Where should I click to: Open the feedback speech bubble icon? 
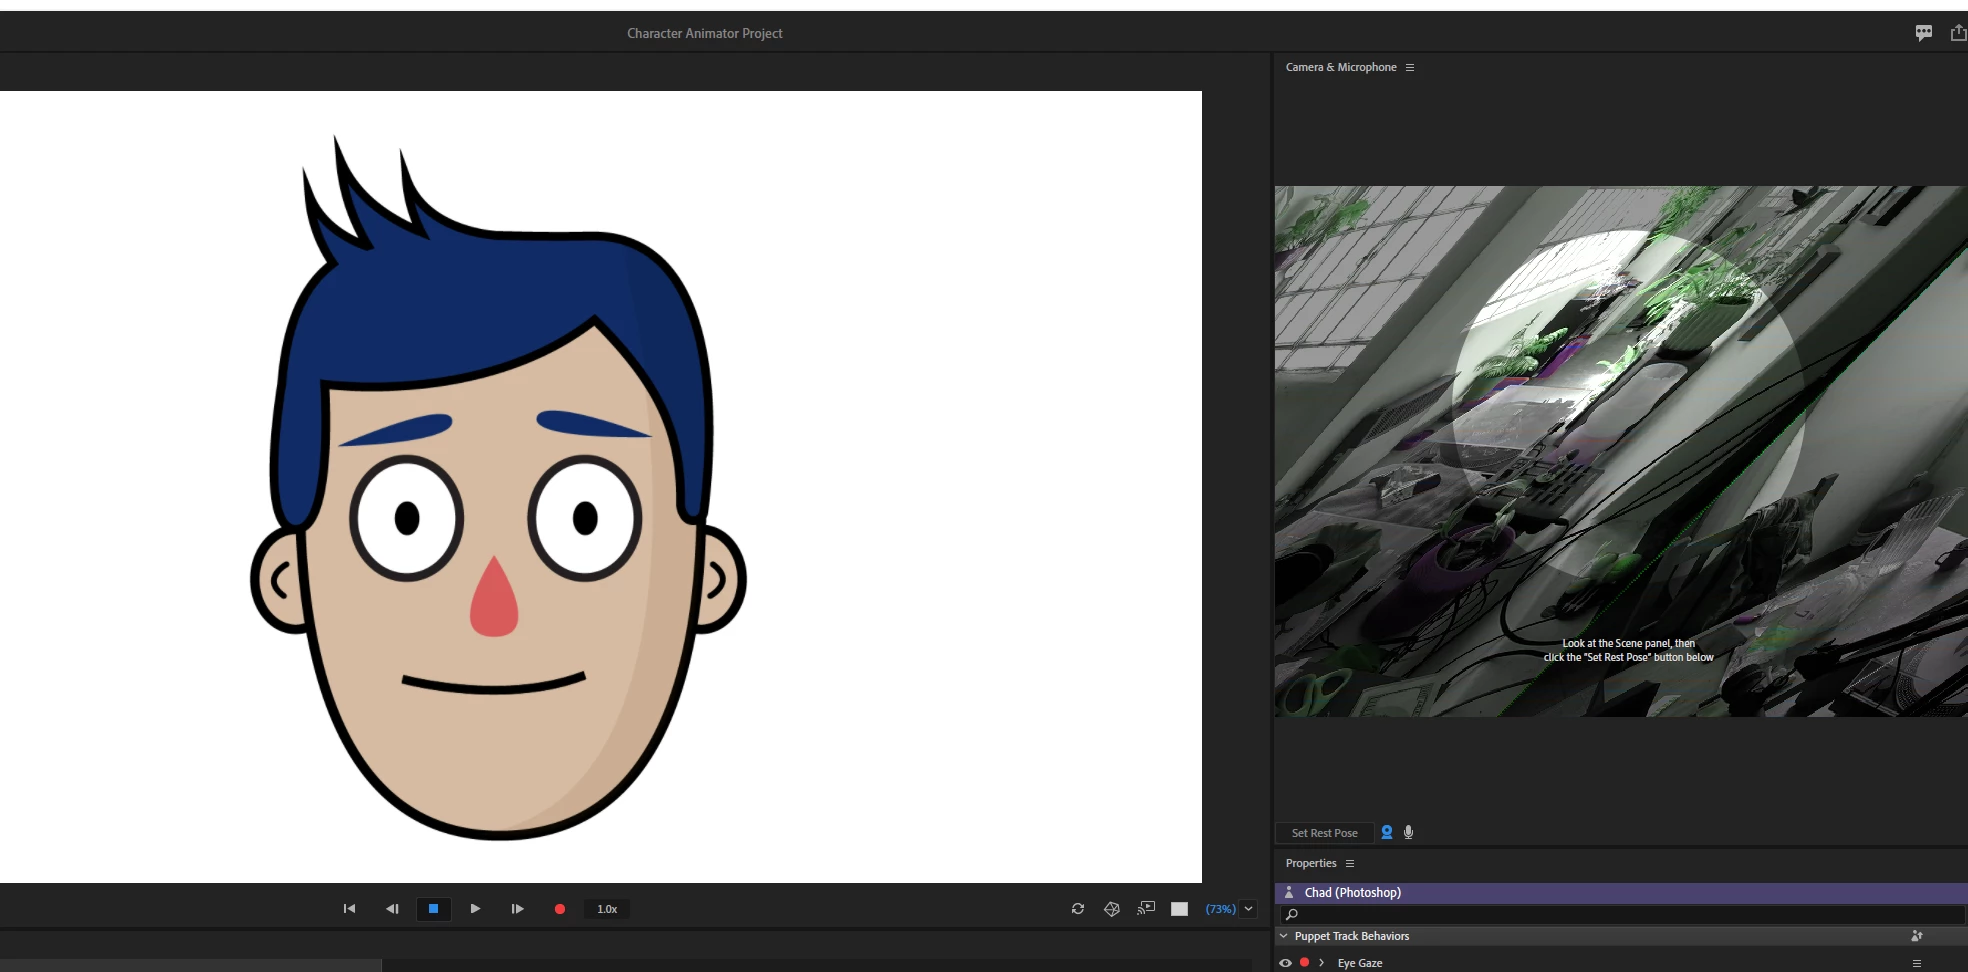1924,33
